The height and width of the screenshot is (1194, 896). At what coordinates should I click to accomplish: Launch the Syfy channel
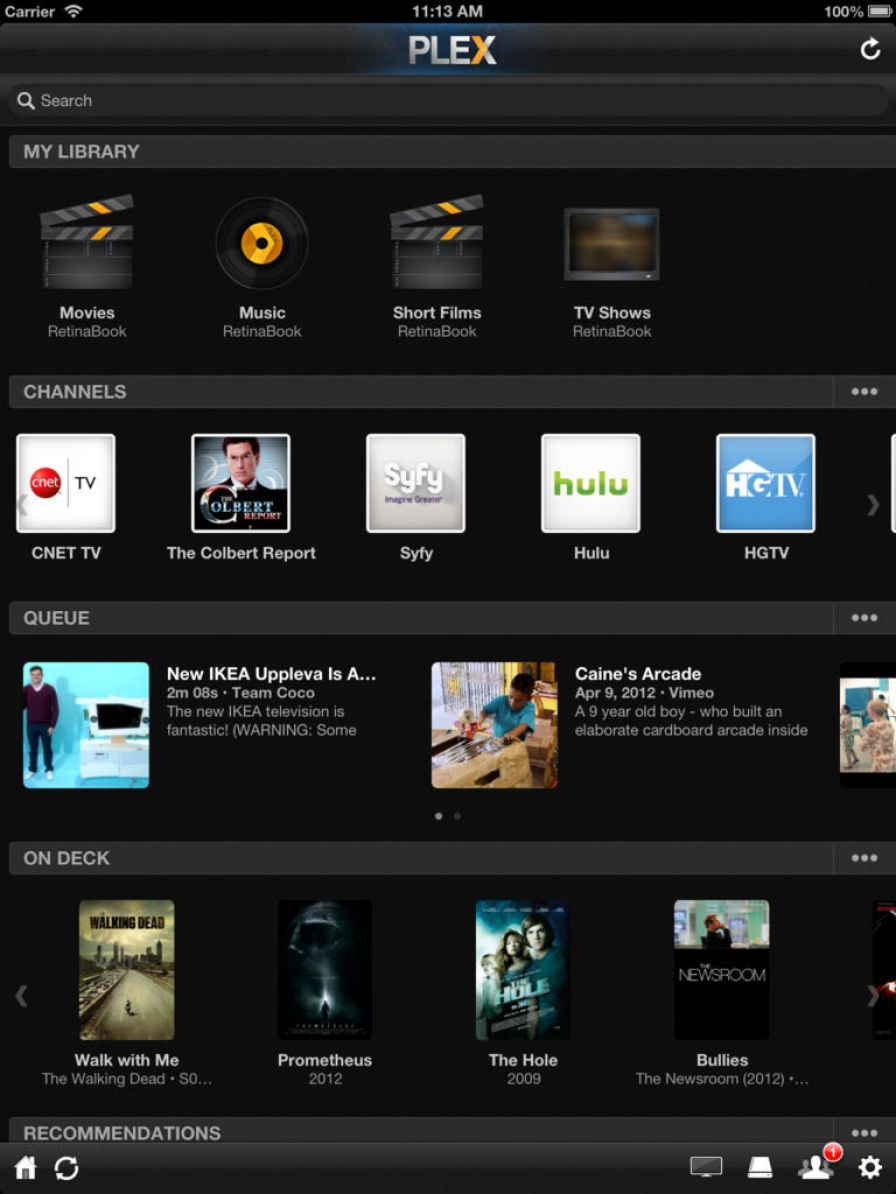click(x=415, y=484)
